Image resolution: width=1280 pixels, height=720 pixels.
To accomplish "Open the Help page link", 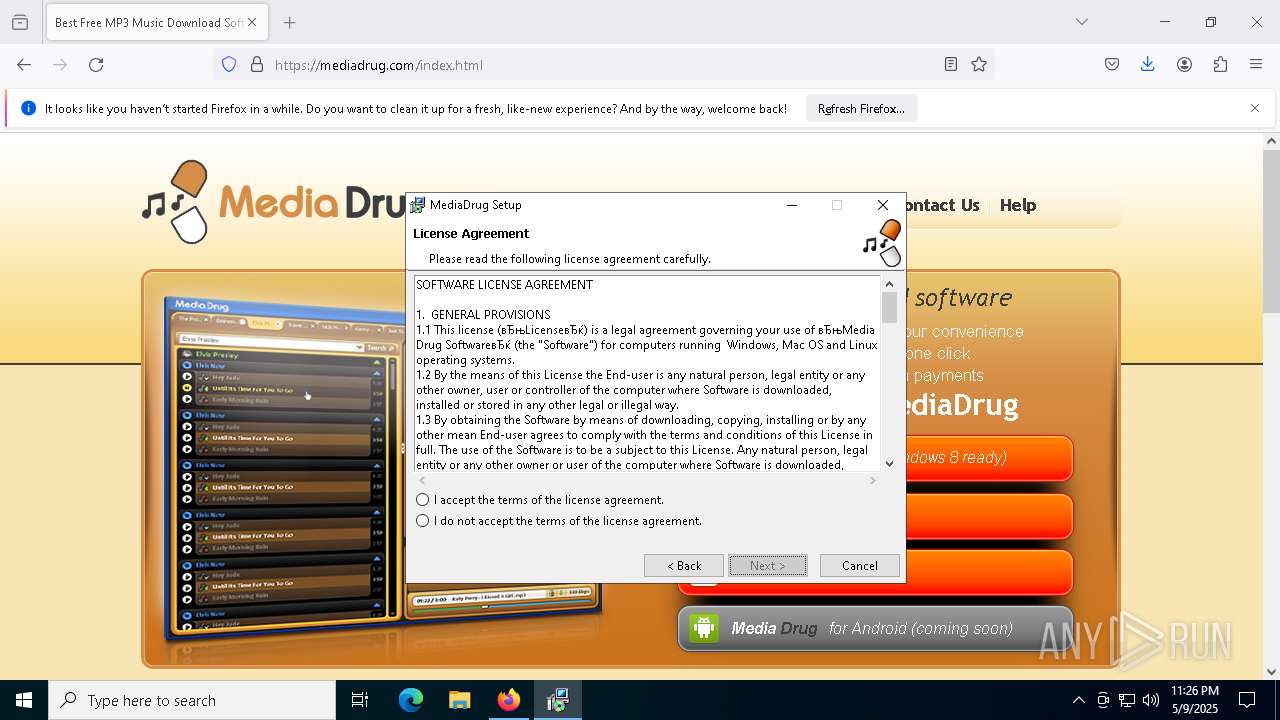I will click(x=1018, y=205).
